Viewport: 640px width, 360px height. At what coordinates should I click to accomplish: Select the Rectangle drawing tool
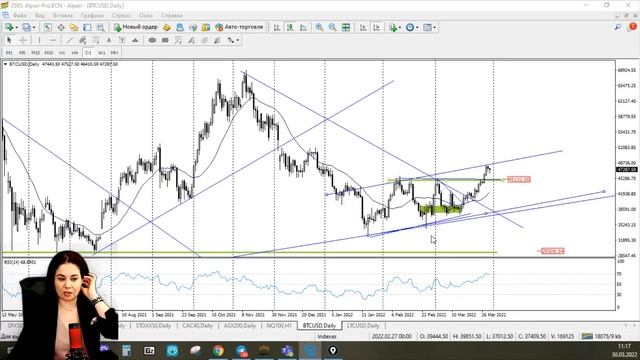coord(165,40)
